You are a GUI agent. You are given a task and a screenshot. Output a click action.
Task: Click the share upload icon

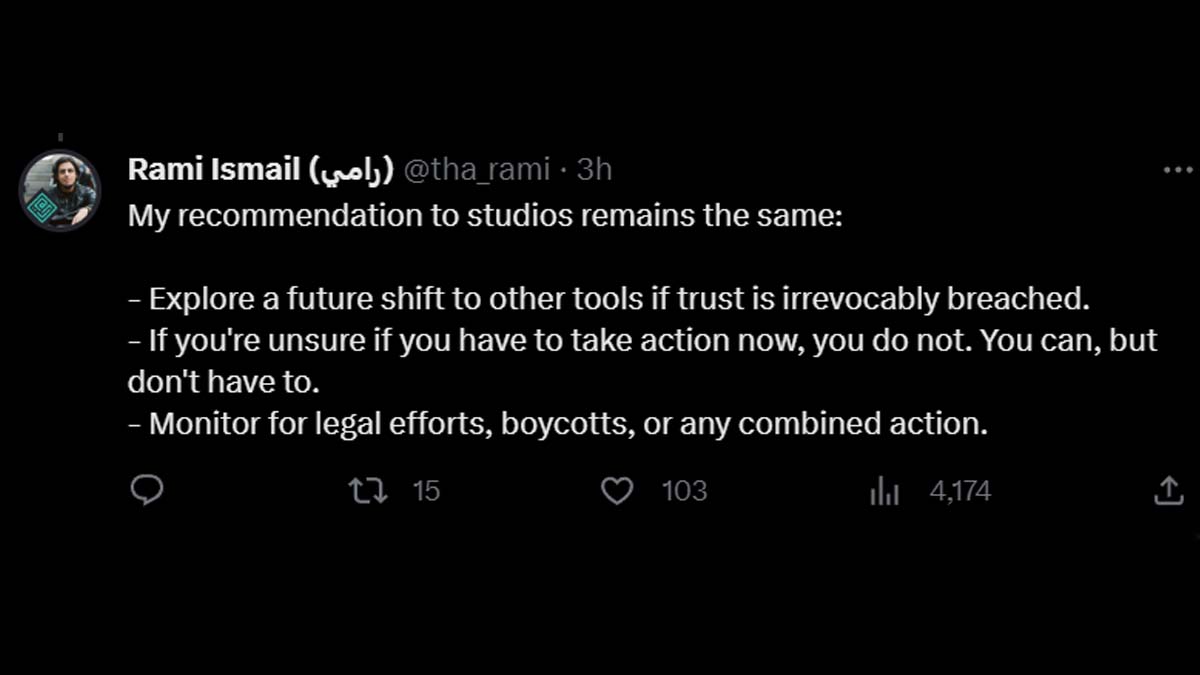(x=1168, y=490)
